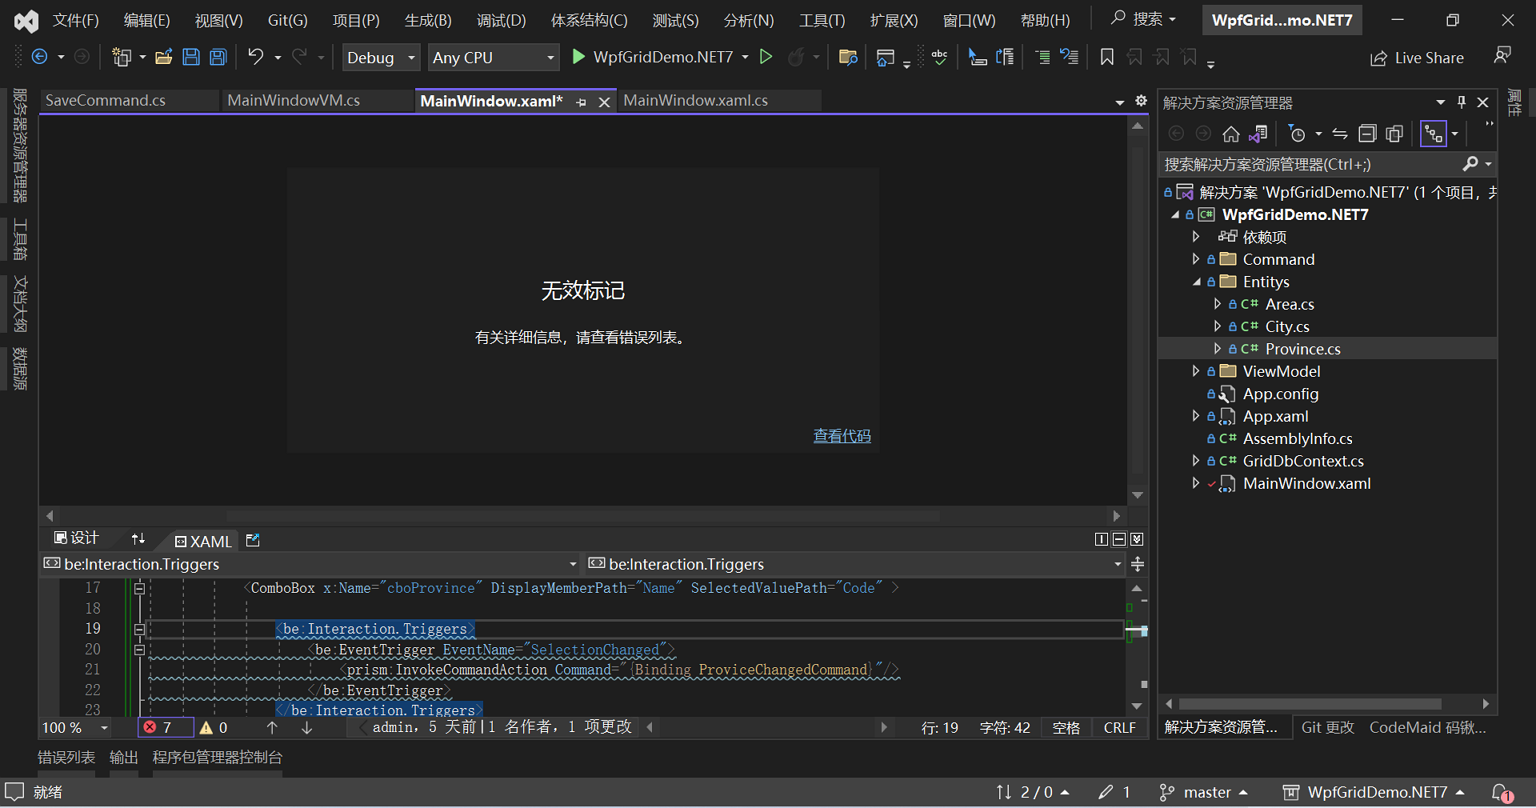Image resolution: width=1536 pixels, height=808 pixels.
Task: Open left be:Interaction.Triggers element dropdown
Action: tap(572, 564)
